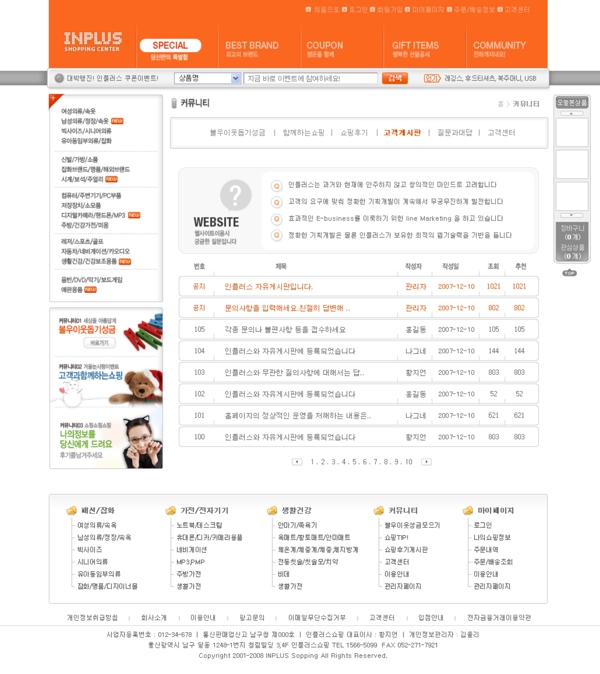
Task: Go to next page with right pagination arrow
Action: click(426, 462)
